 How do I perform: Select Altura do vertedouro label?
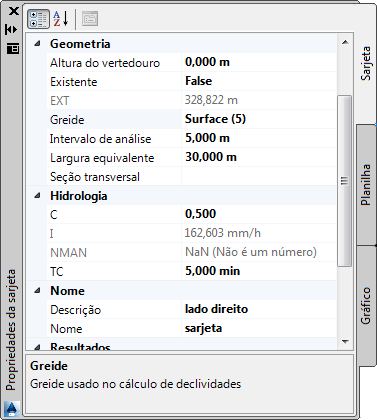coord(105,63)
